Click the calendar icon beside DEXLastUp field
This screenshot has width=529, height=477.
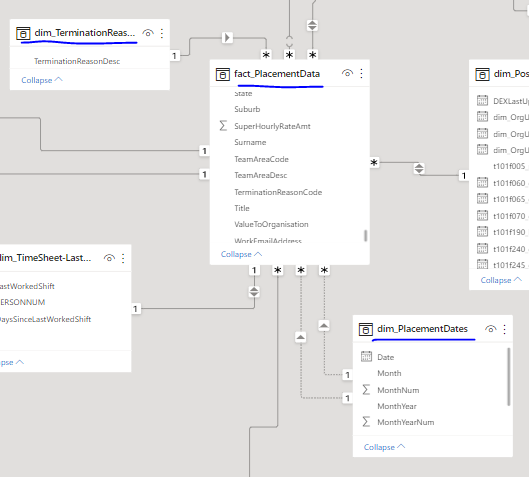(482, 100)
